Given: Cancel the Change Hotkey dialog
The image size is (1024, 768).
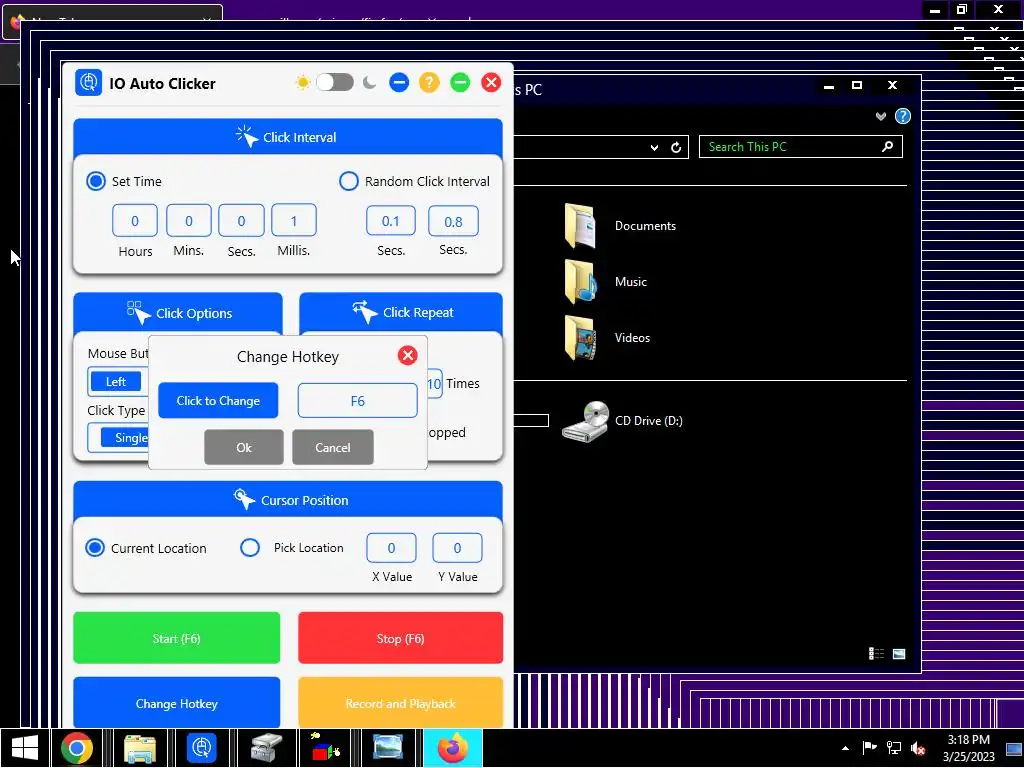Looking at the screenshot, I should [x=332, y=447].
